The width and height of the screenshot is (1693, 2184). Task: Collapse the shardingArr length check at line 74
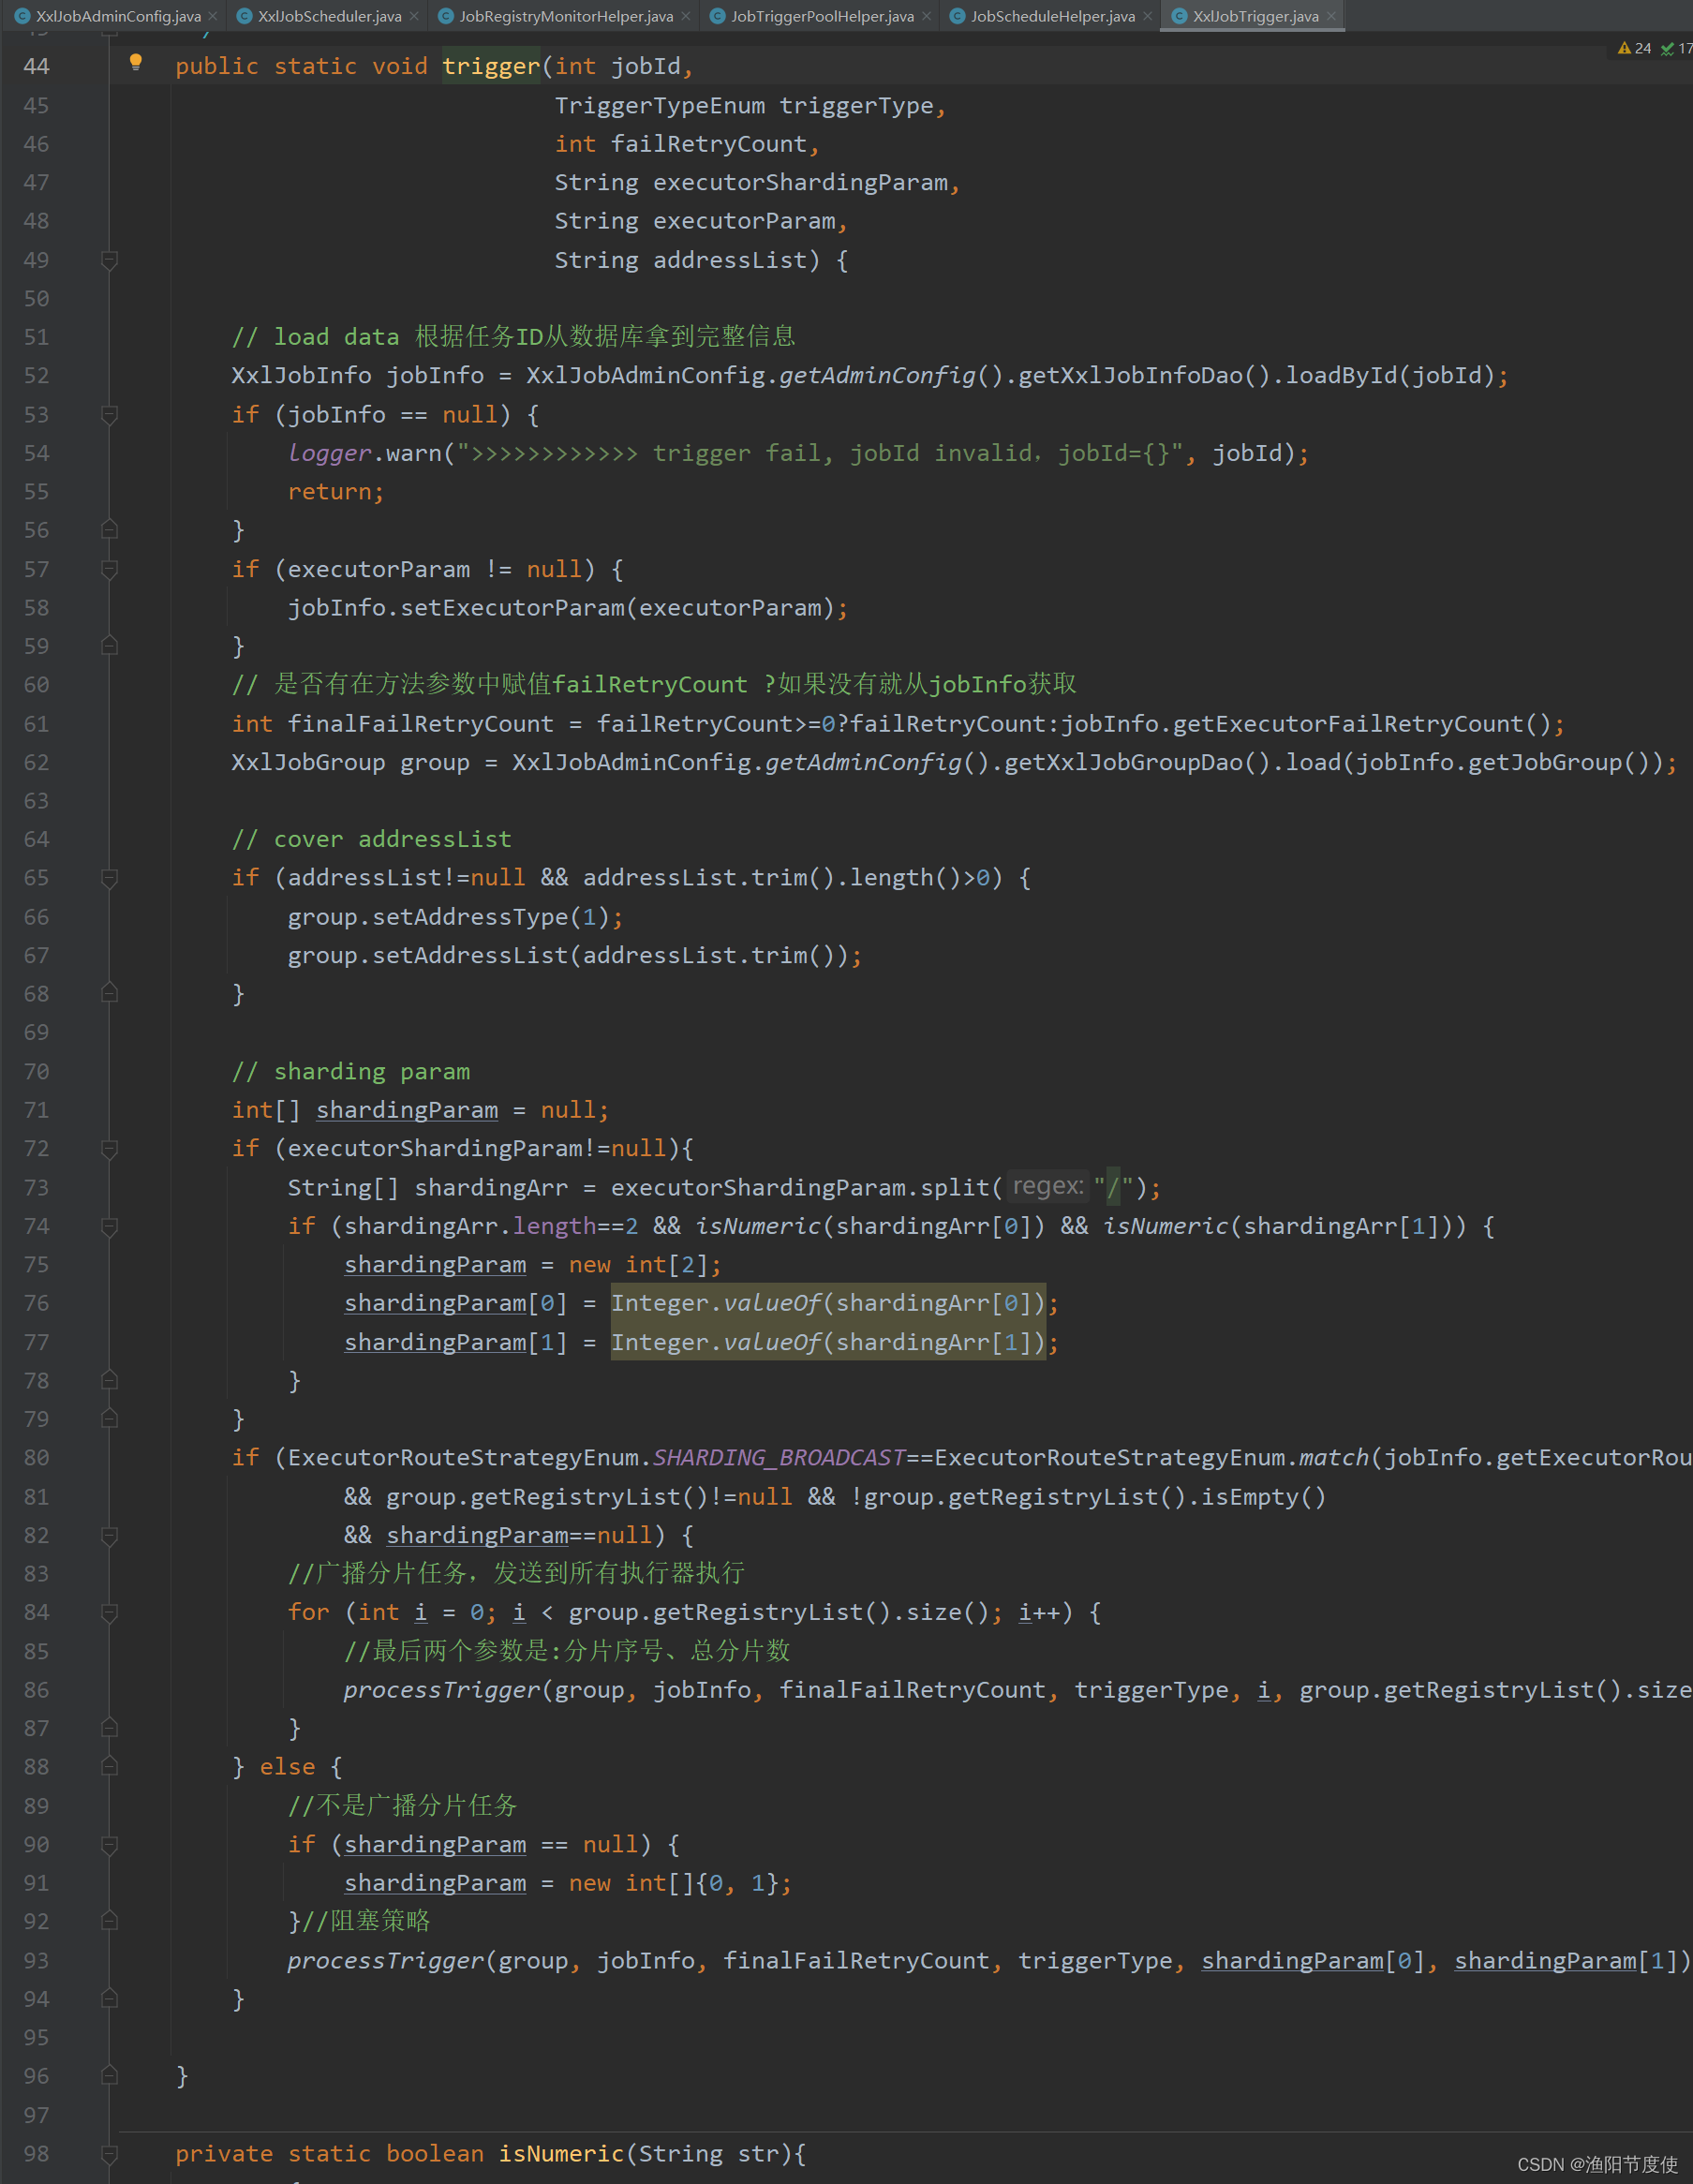(x=110, y=1226)
